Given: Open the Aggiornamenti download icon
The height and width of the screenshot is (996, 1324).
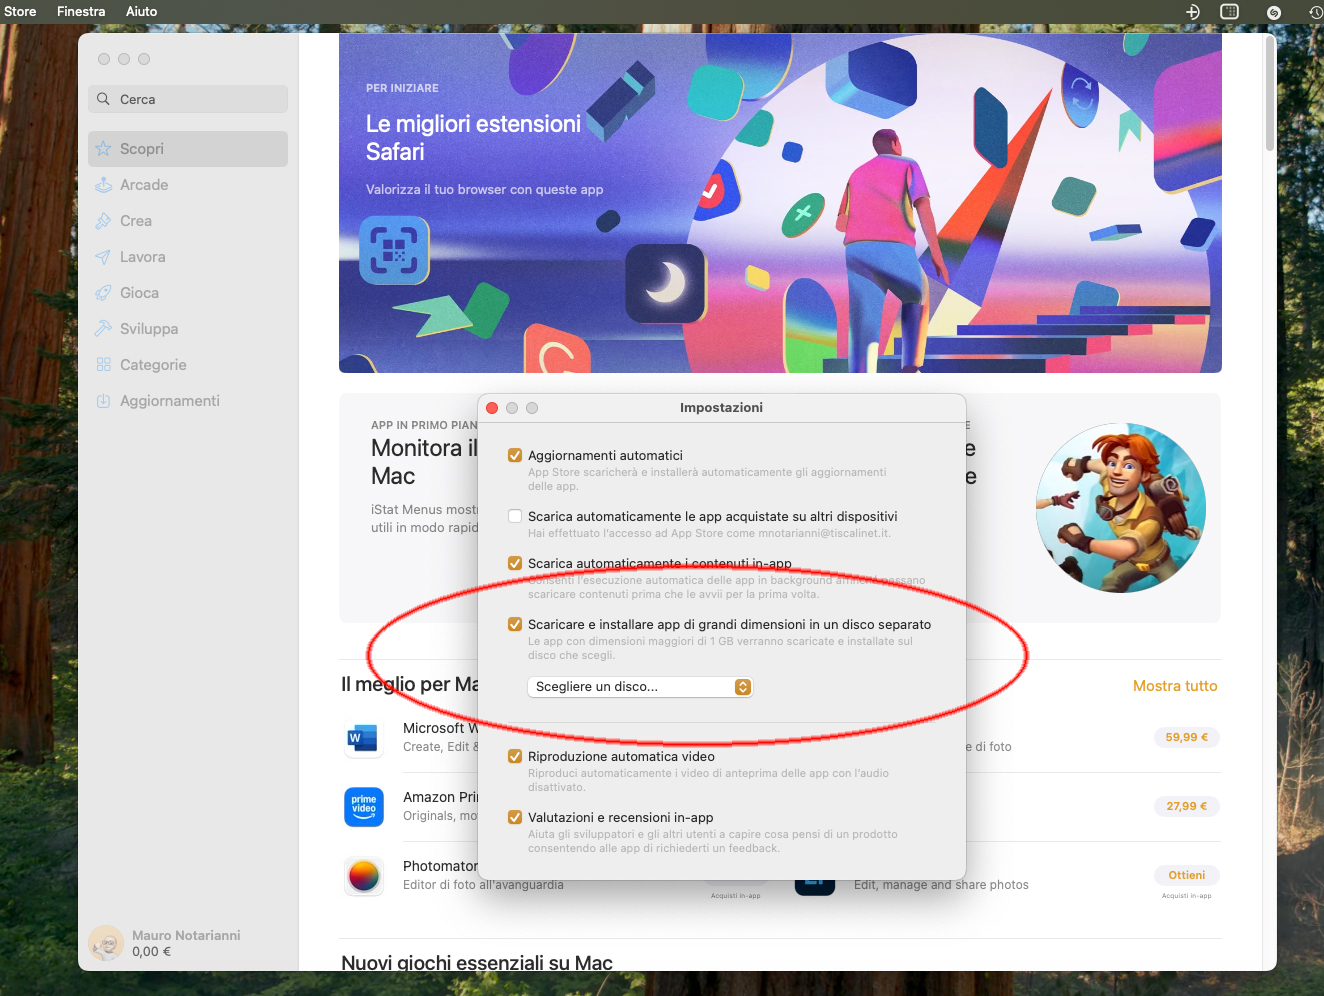Looking at the screenshot, I should (103, 401).
